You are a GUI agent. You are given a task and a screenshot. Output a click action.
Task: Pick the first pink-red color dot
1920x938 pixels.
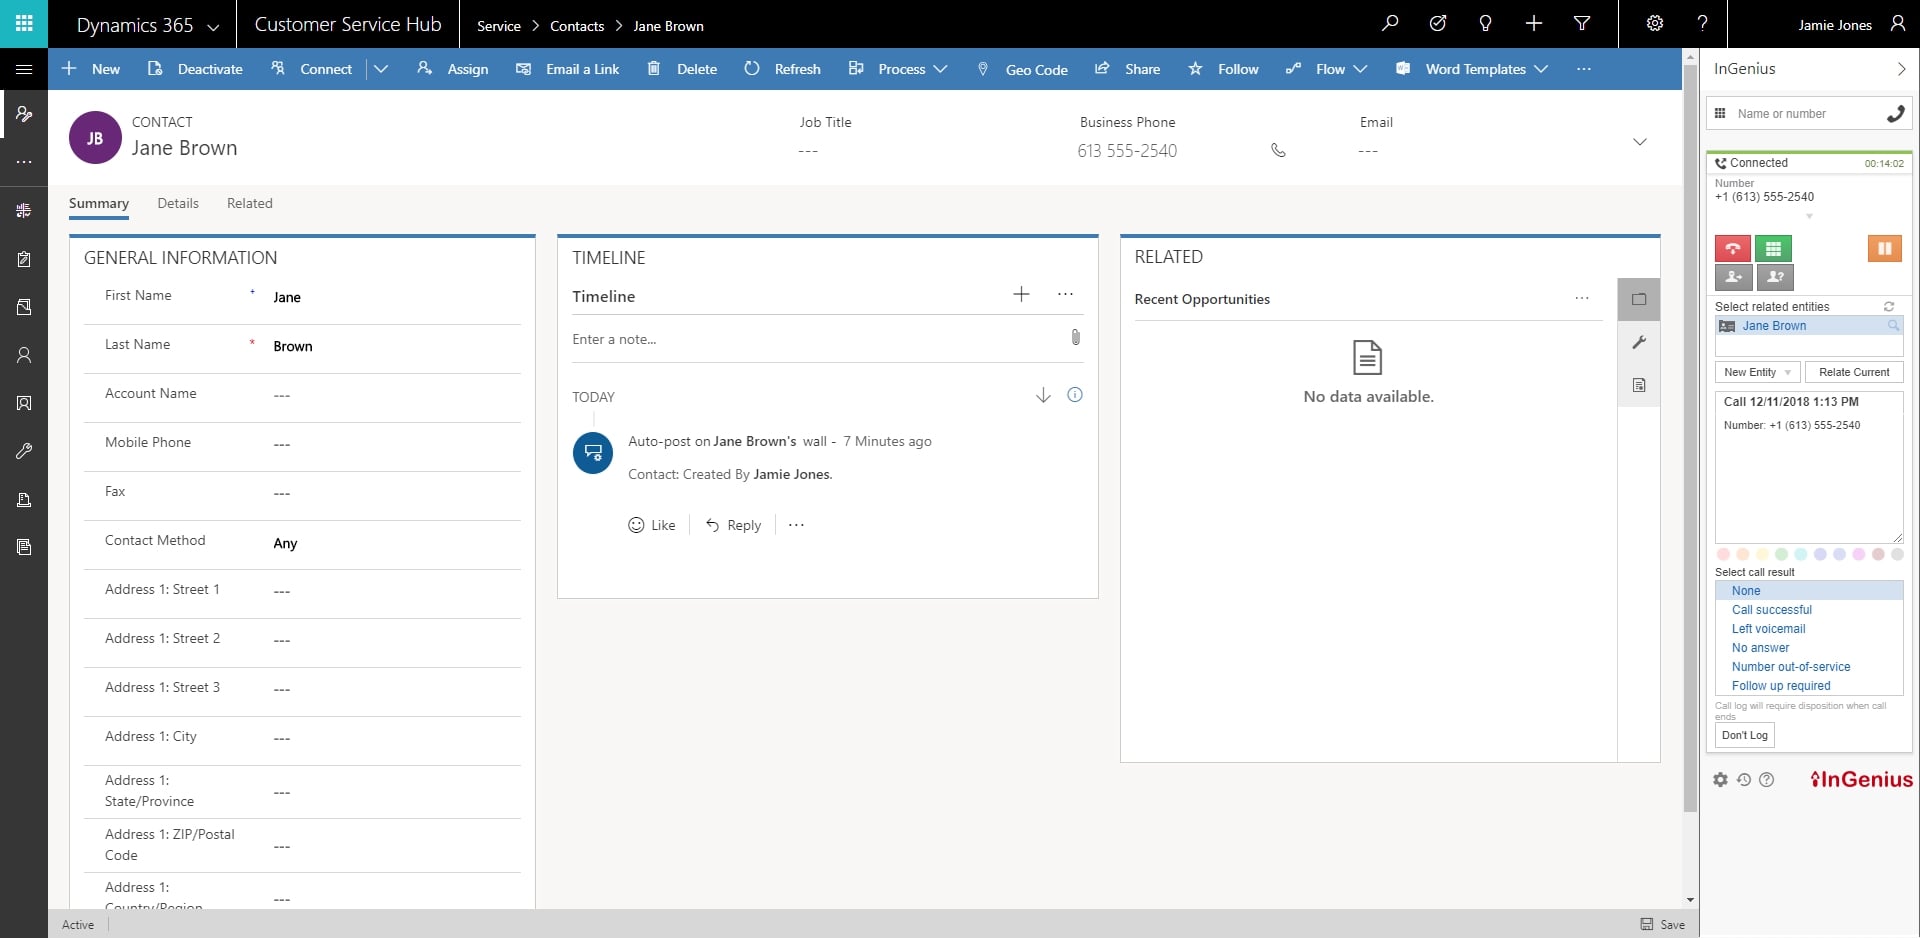coord(1723,554)
